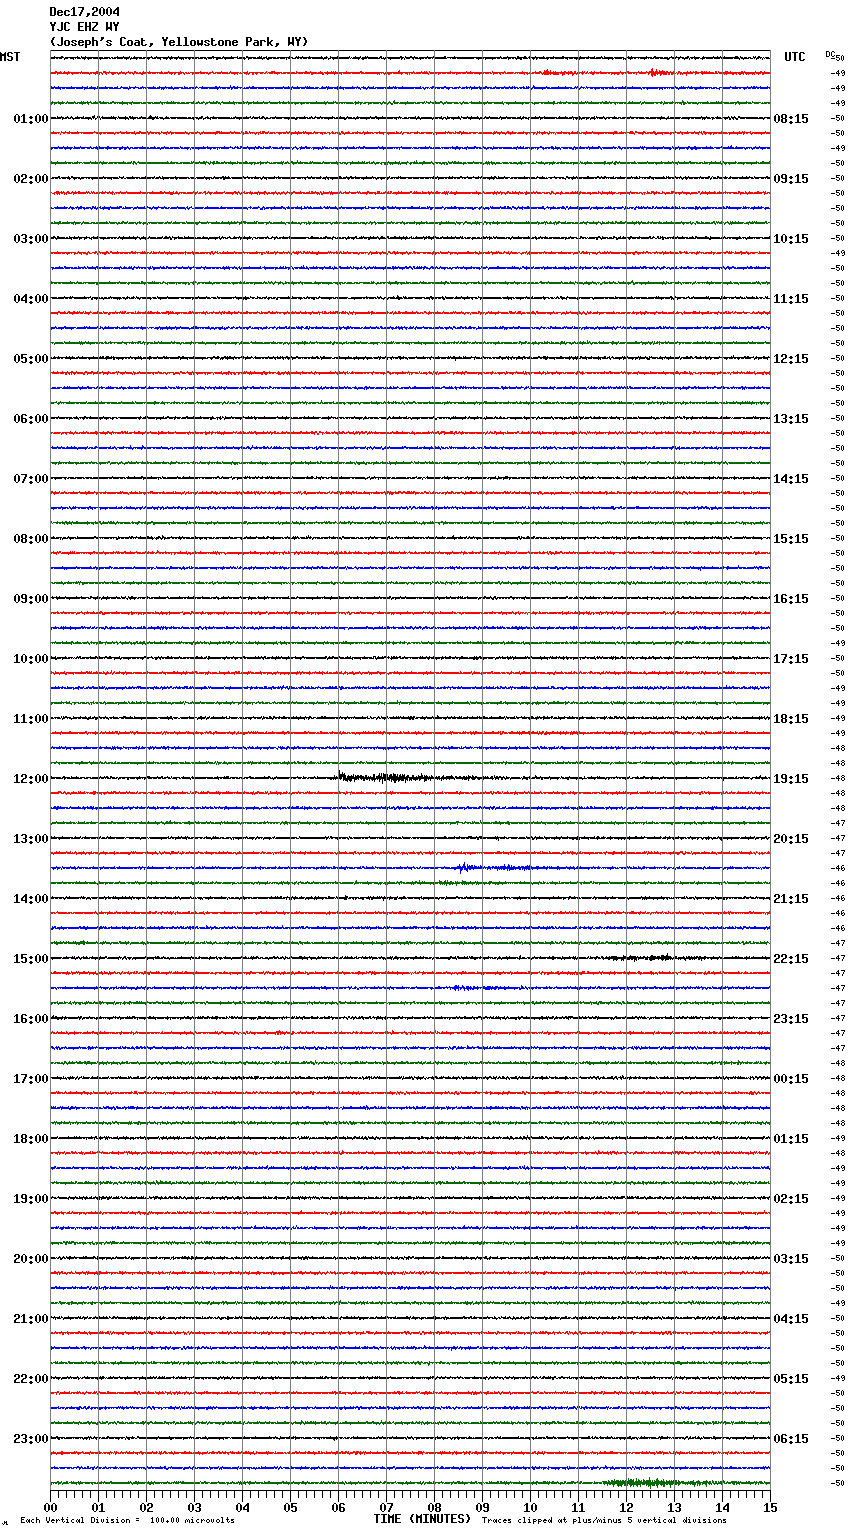Select the 11:00 MST time label

tap(31, 719)
